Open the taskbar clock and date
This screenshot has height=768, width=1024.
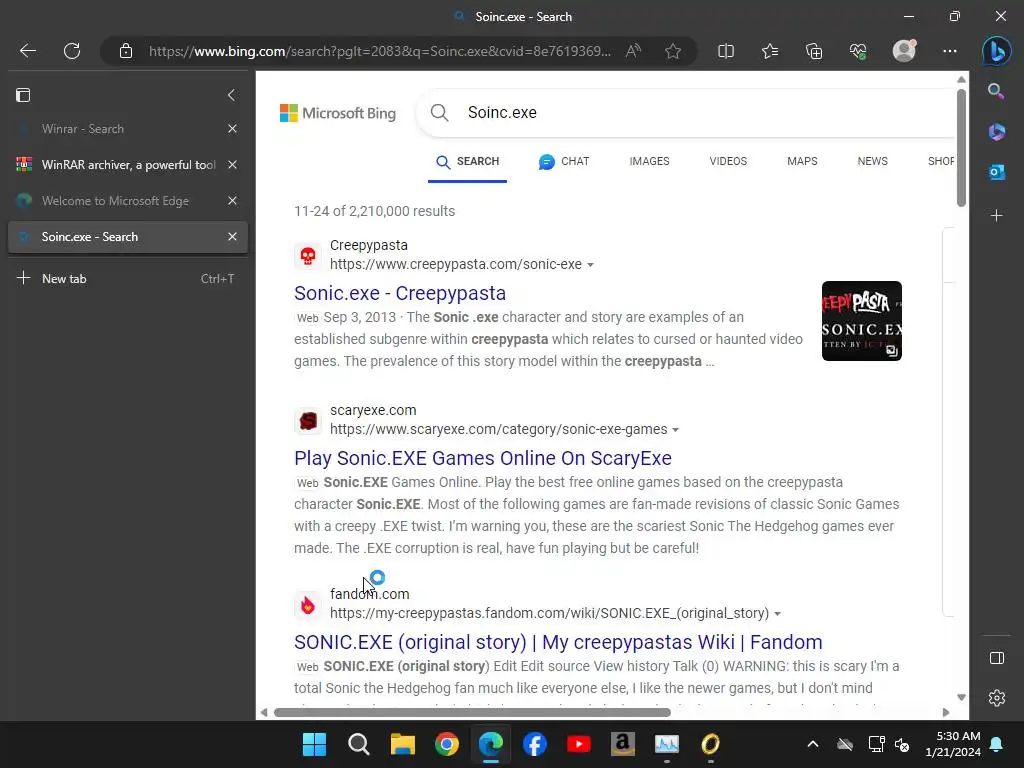[x=953, y=744]
